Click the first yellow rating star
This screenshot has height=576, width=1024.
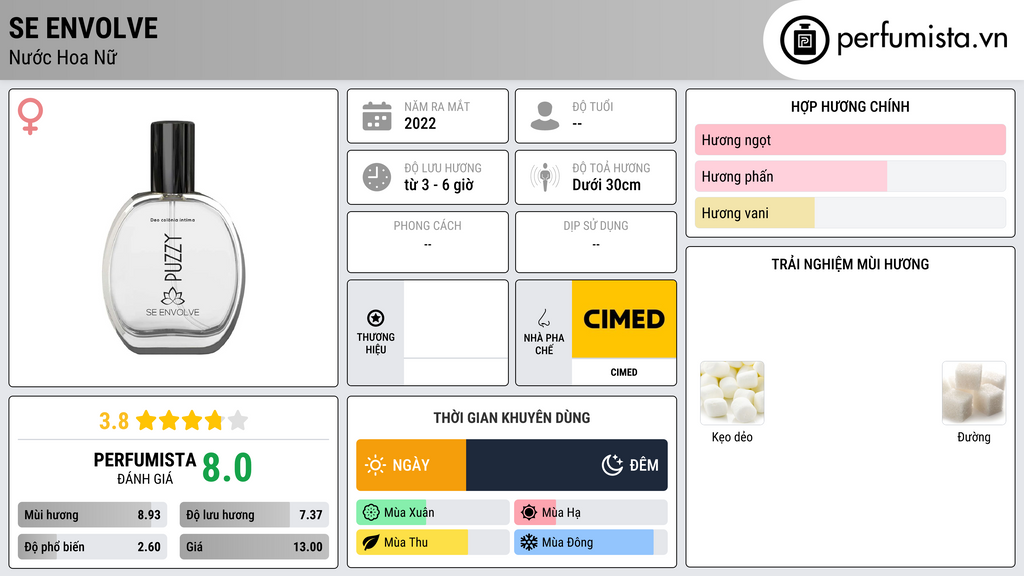pos(146,420)
